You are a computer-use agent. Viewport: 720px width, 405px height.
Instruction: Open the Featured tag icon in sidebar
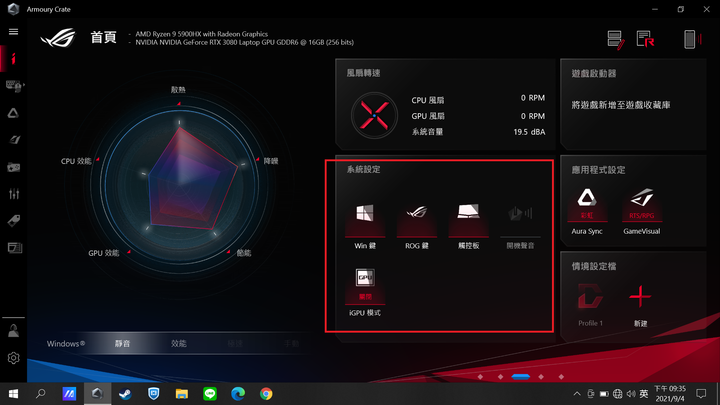pos(14,221)
